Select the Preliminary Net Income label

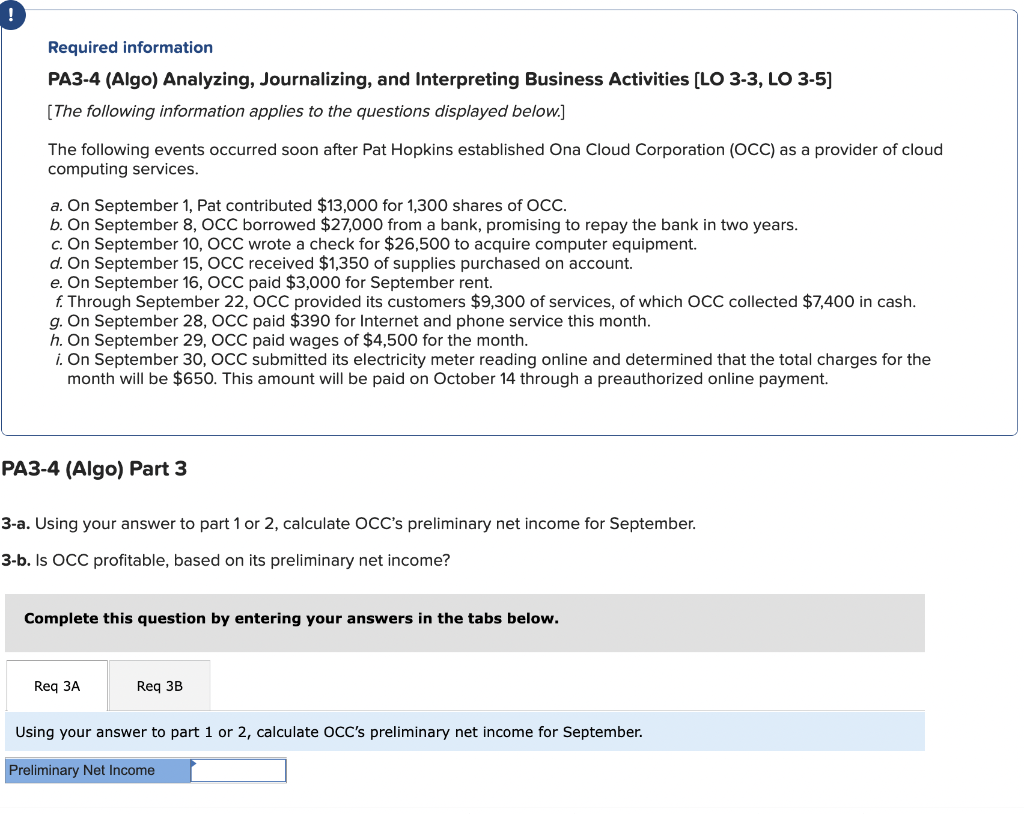coord(96,770)
